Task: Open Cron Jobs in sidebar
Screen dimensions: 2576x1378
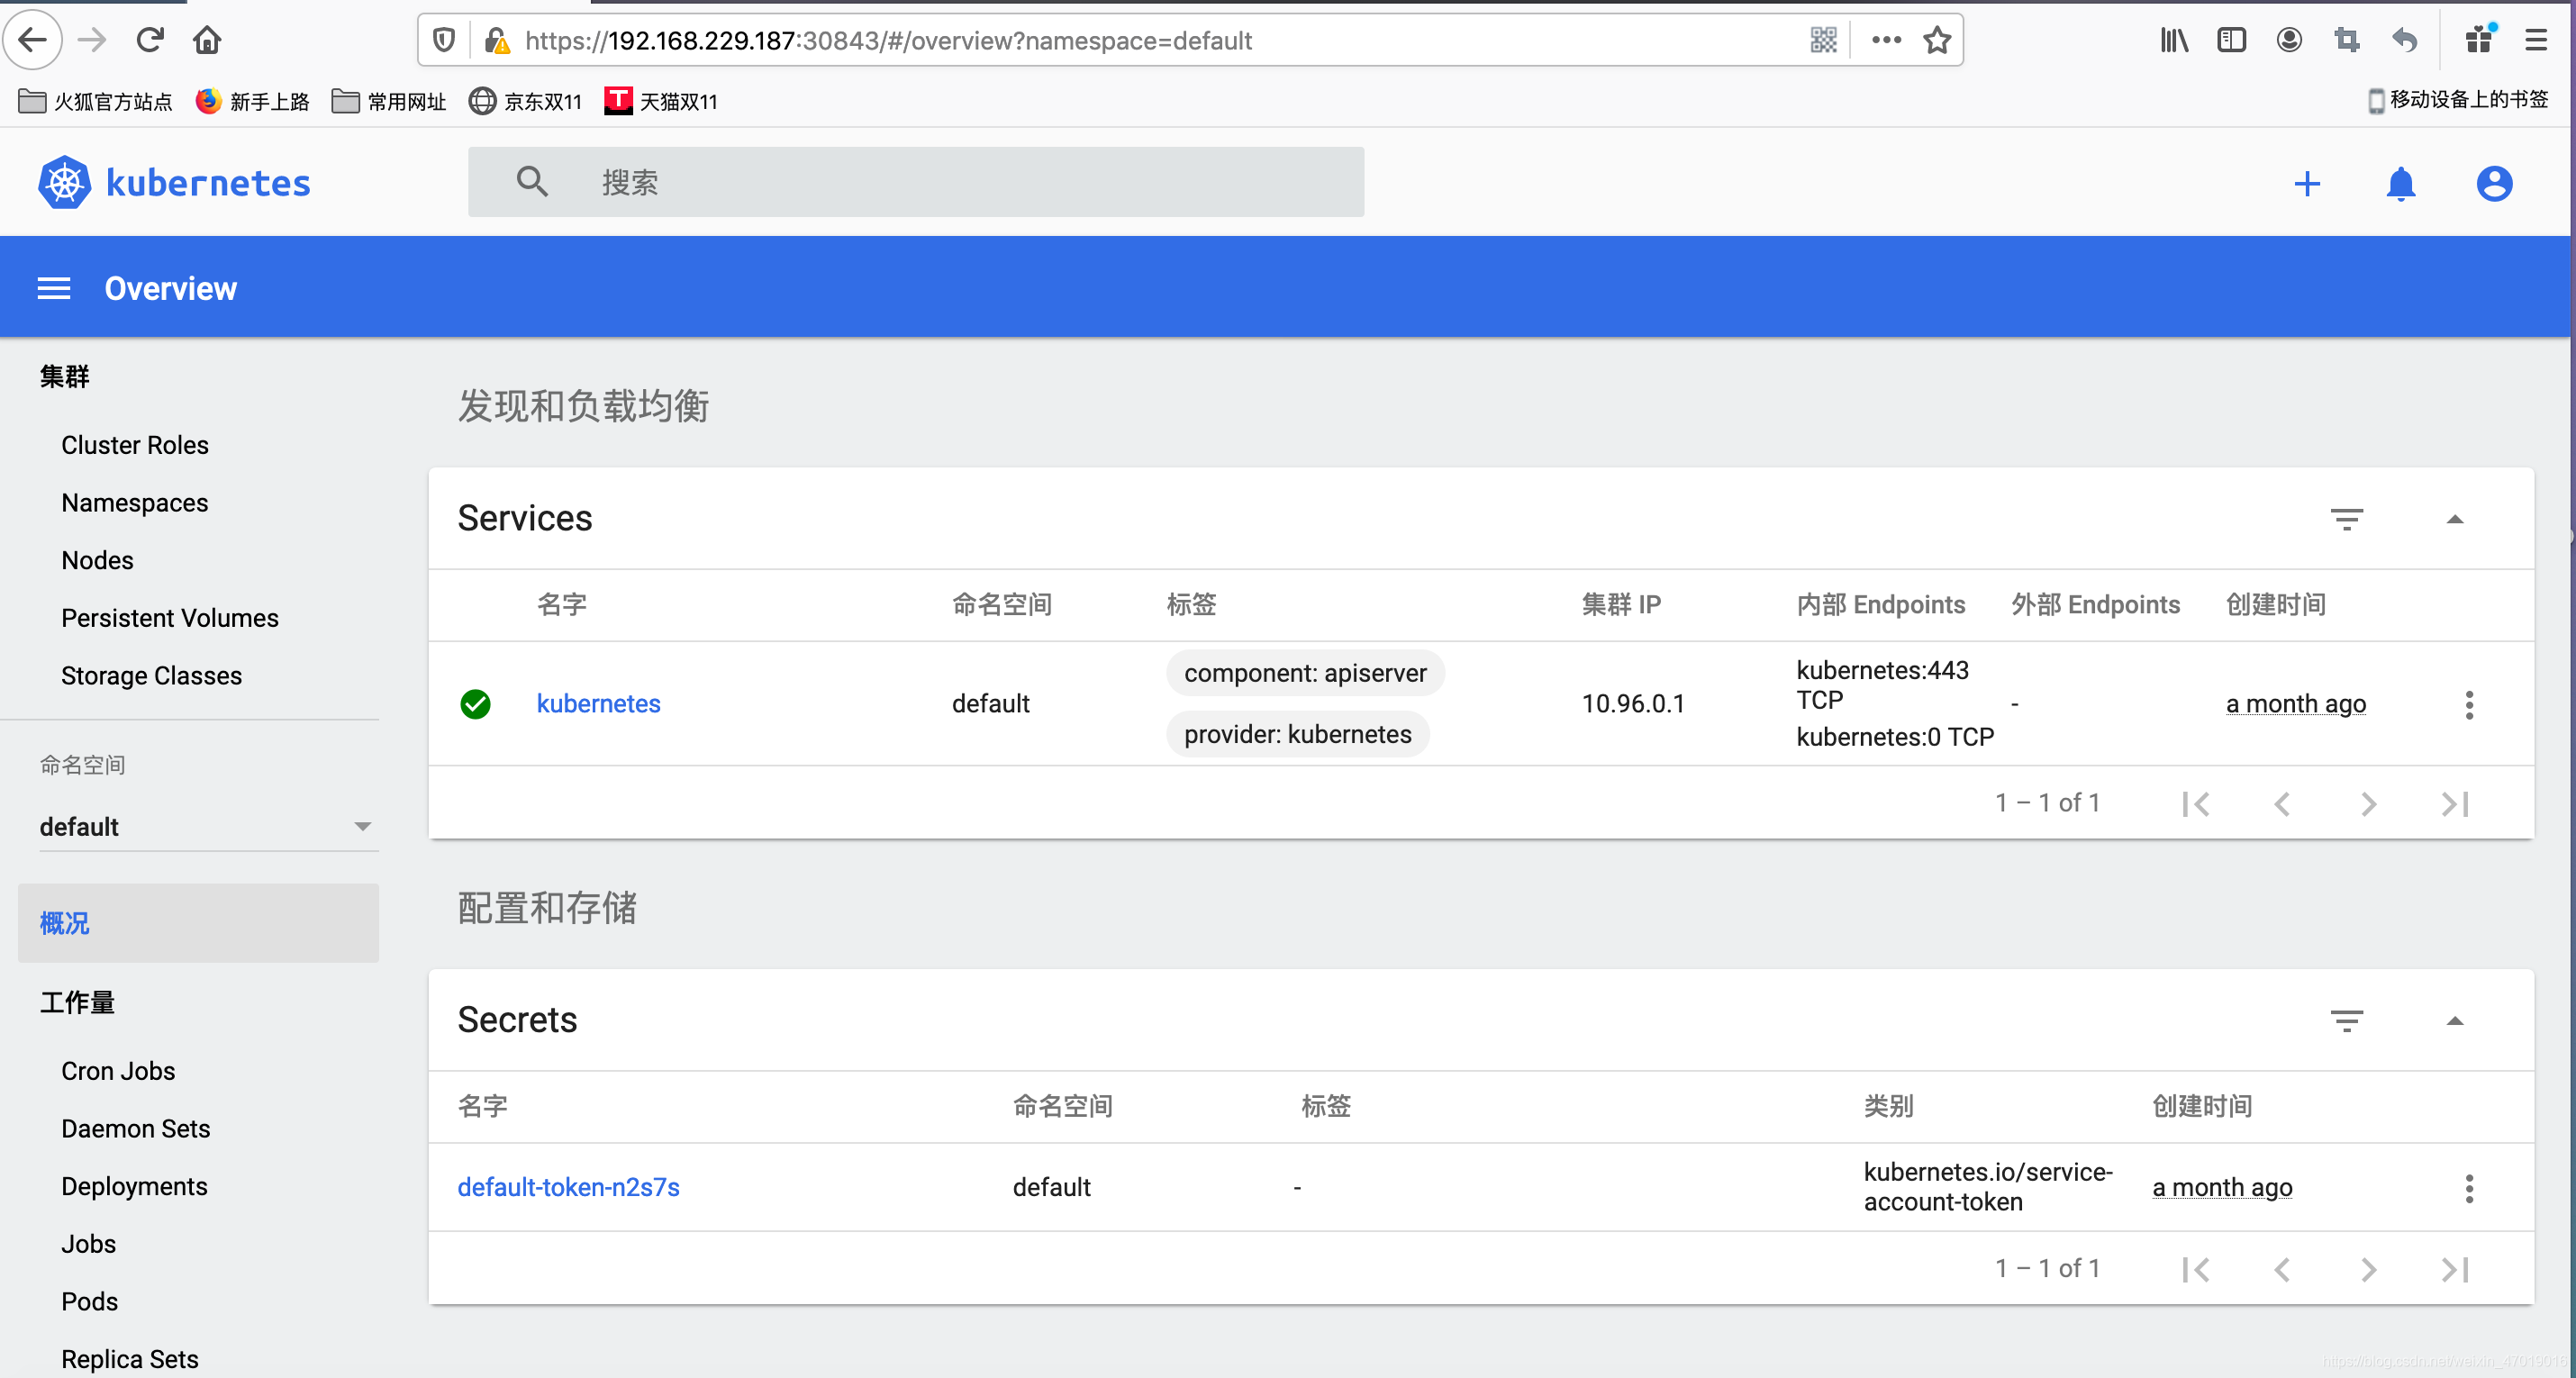Action: [118, 1072]
